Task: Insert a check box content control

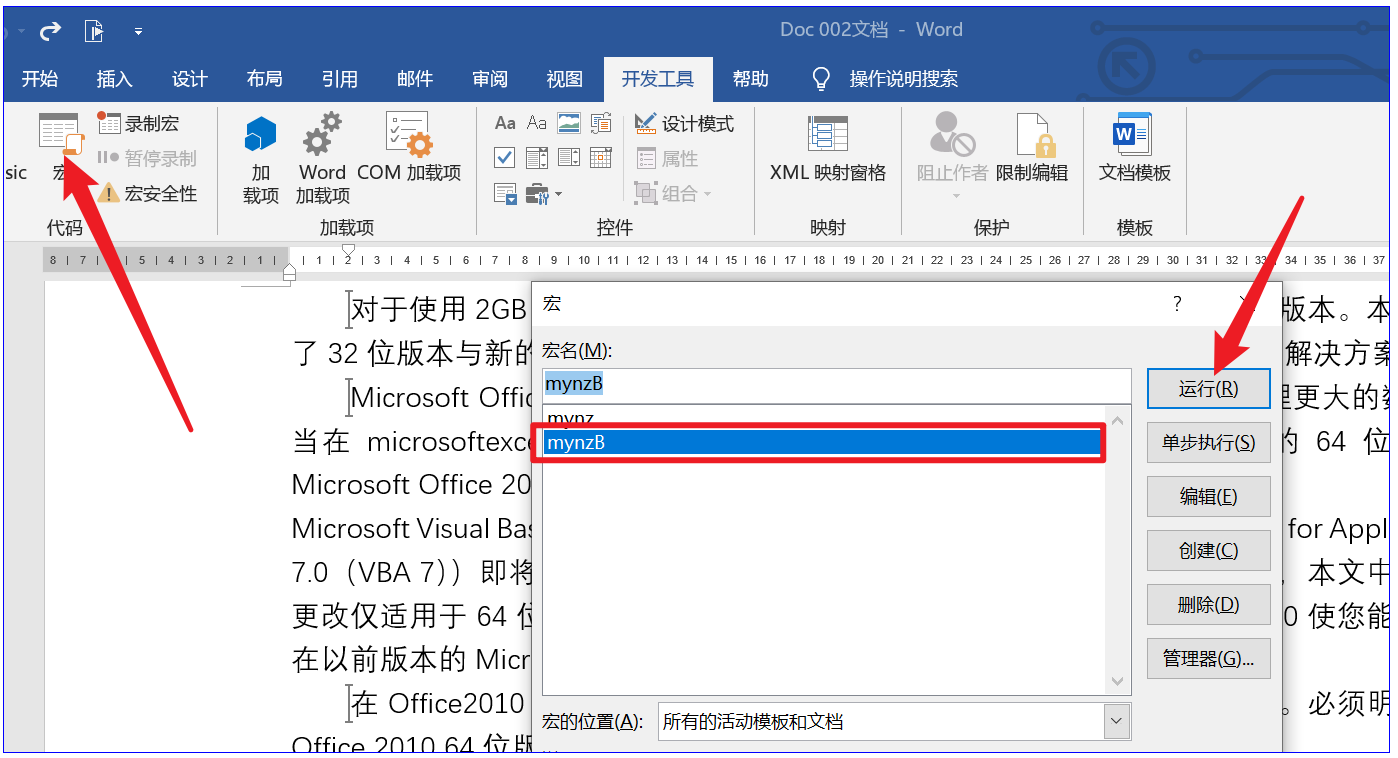Action: coord(504,158)
